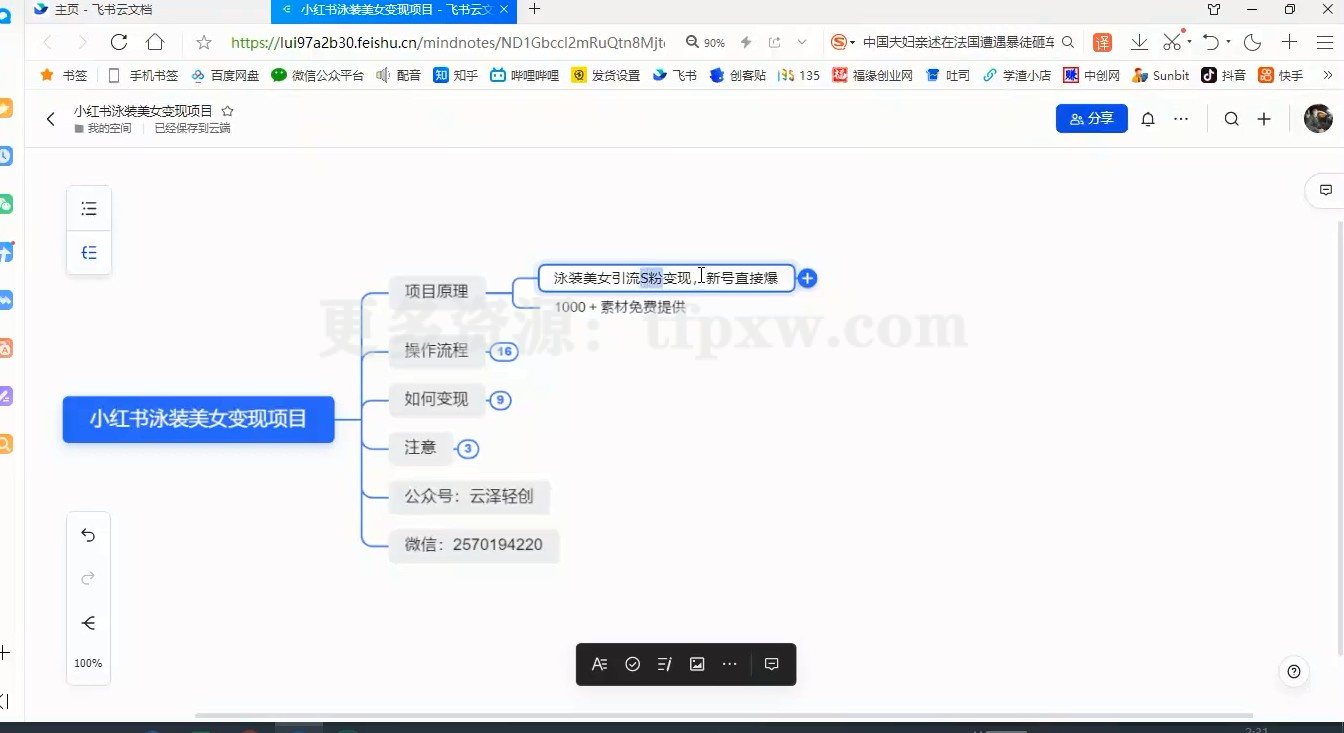Viewport: 1344px width, 733px height.
Task: Toggle bookmark star in the address bar
Action: 203,42
